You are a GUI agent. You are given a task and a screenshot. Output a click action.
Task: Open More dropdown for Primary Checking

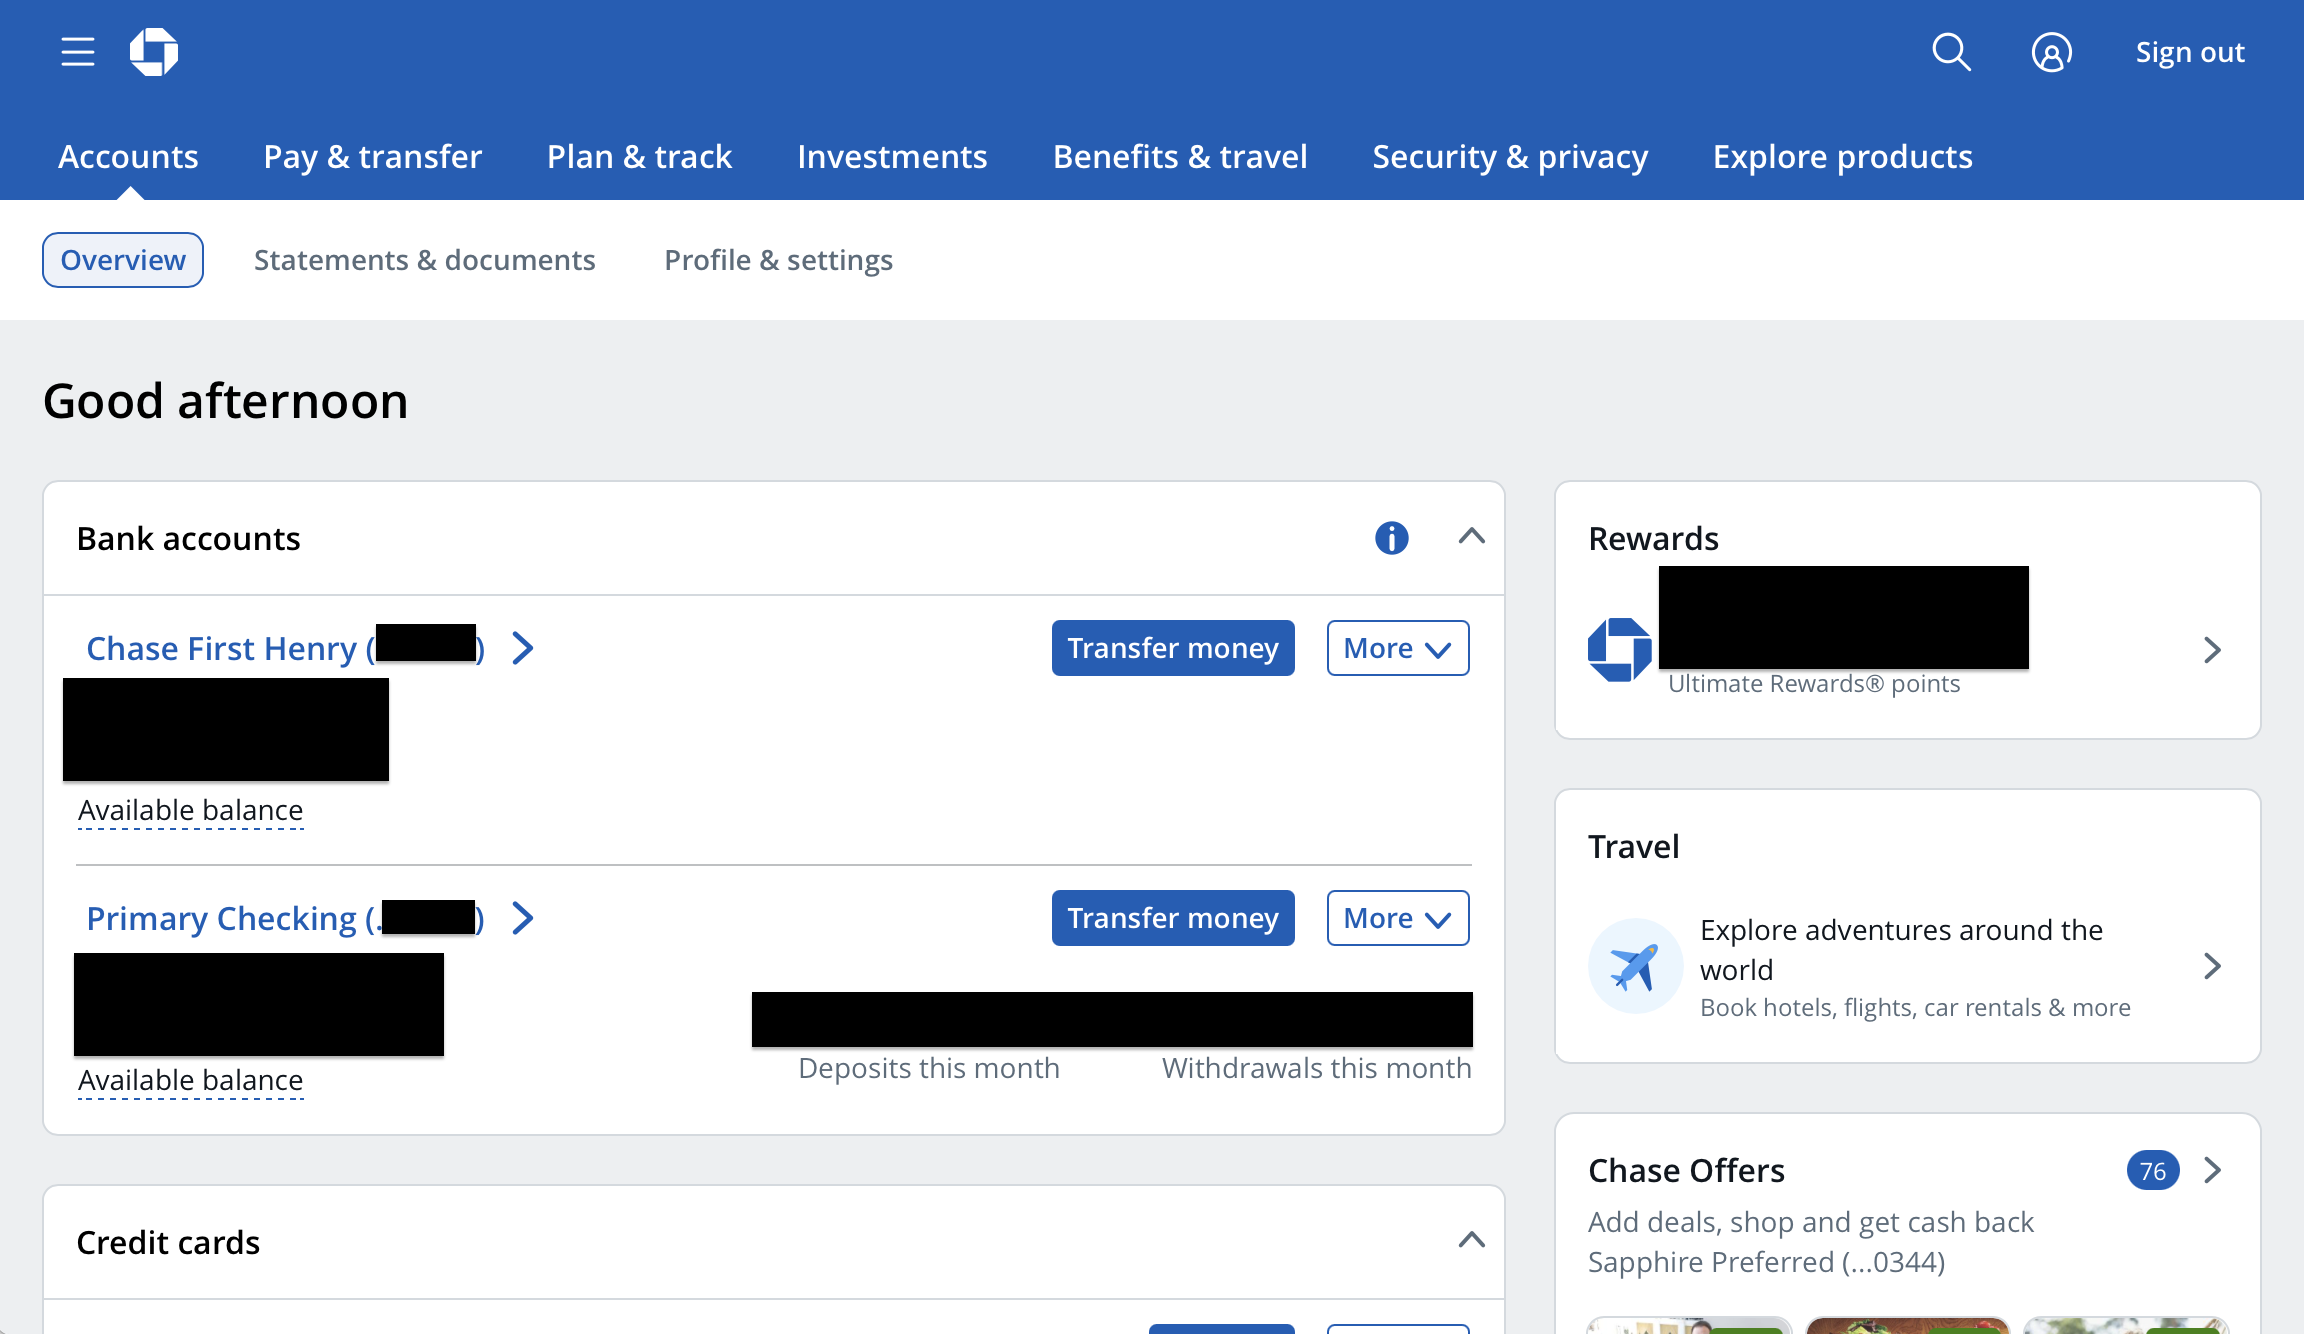pyautogui.click(x=1398, y=918)
